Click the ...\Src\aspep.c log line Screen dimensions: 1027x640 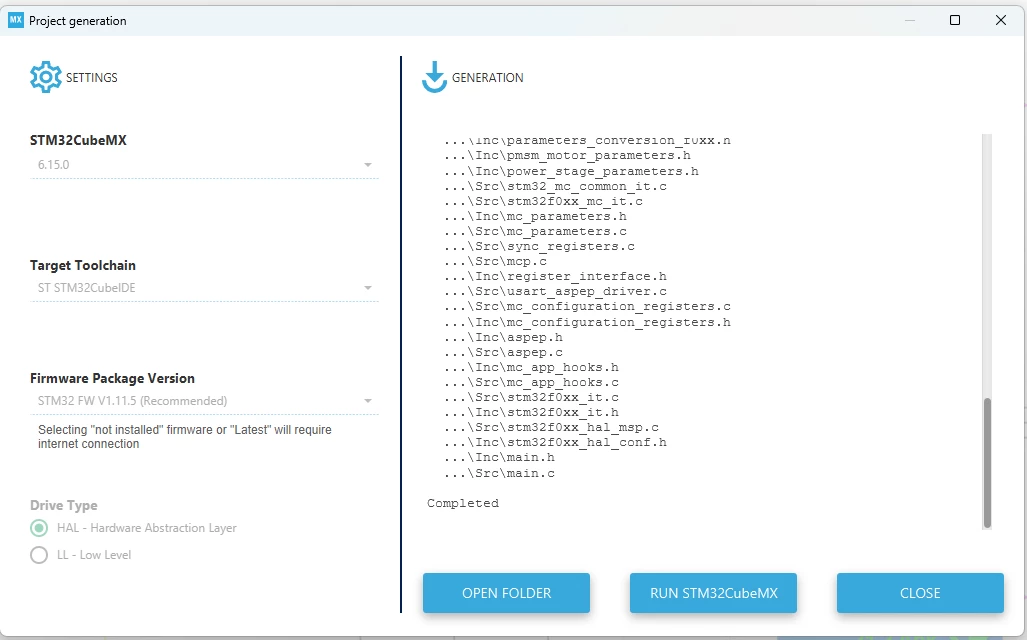[x=503, y=352]
